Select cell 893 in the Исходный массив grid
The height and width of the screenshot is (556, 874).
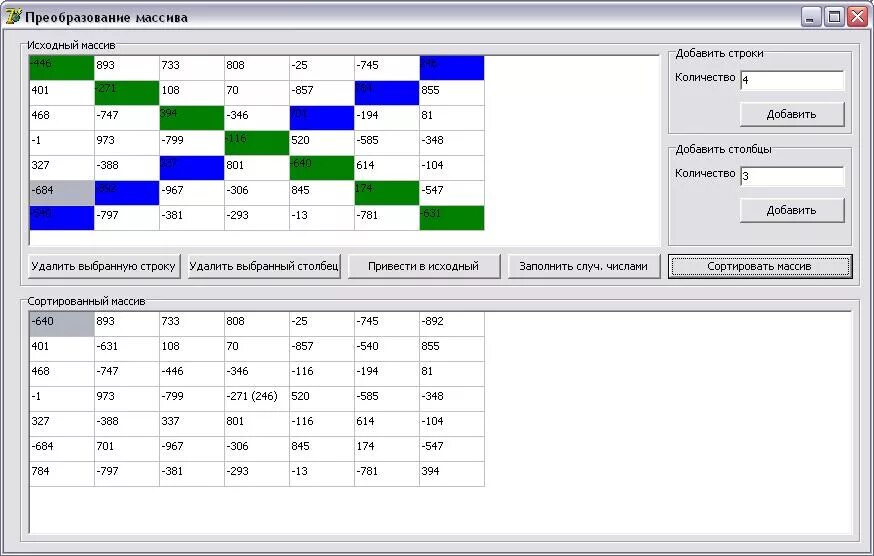coord(127,67)
